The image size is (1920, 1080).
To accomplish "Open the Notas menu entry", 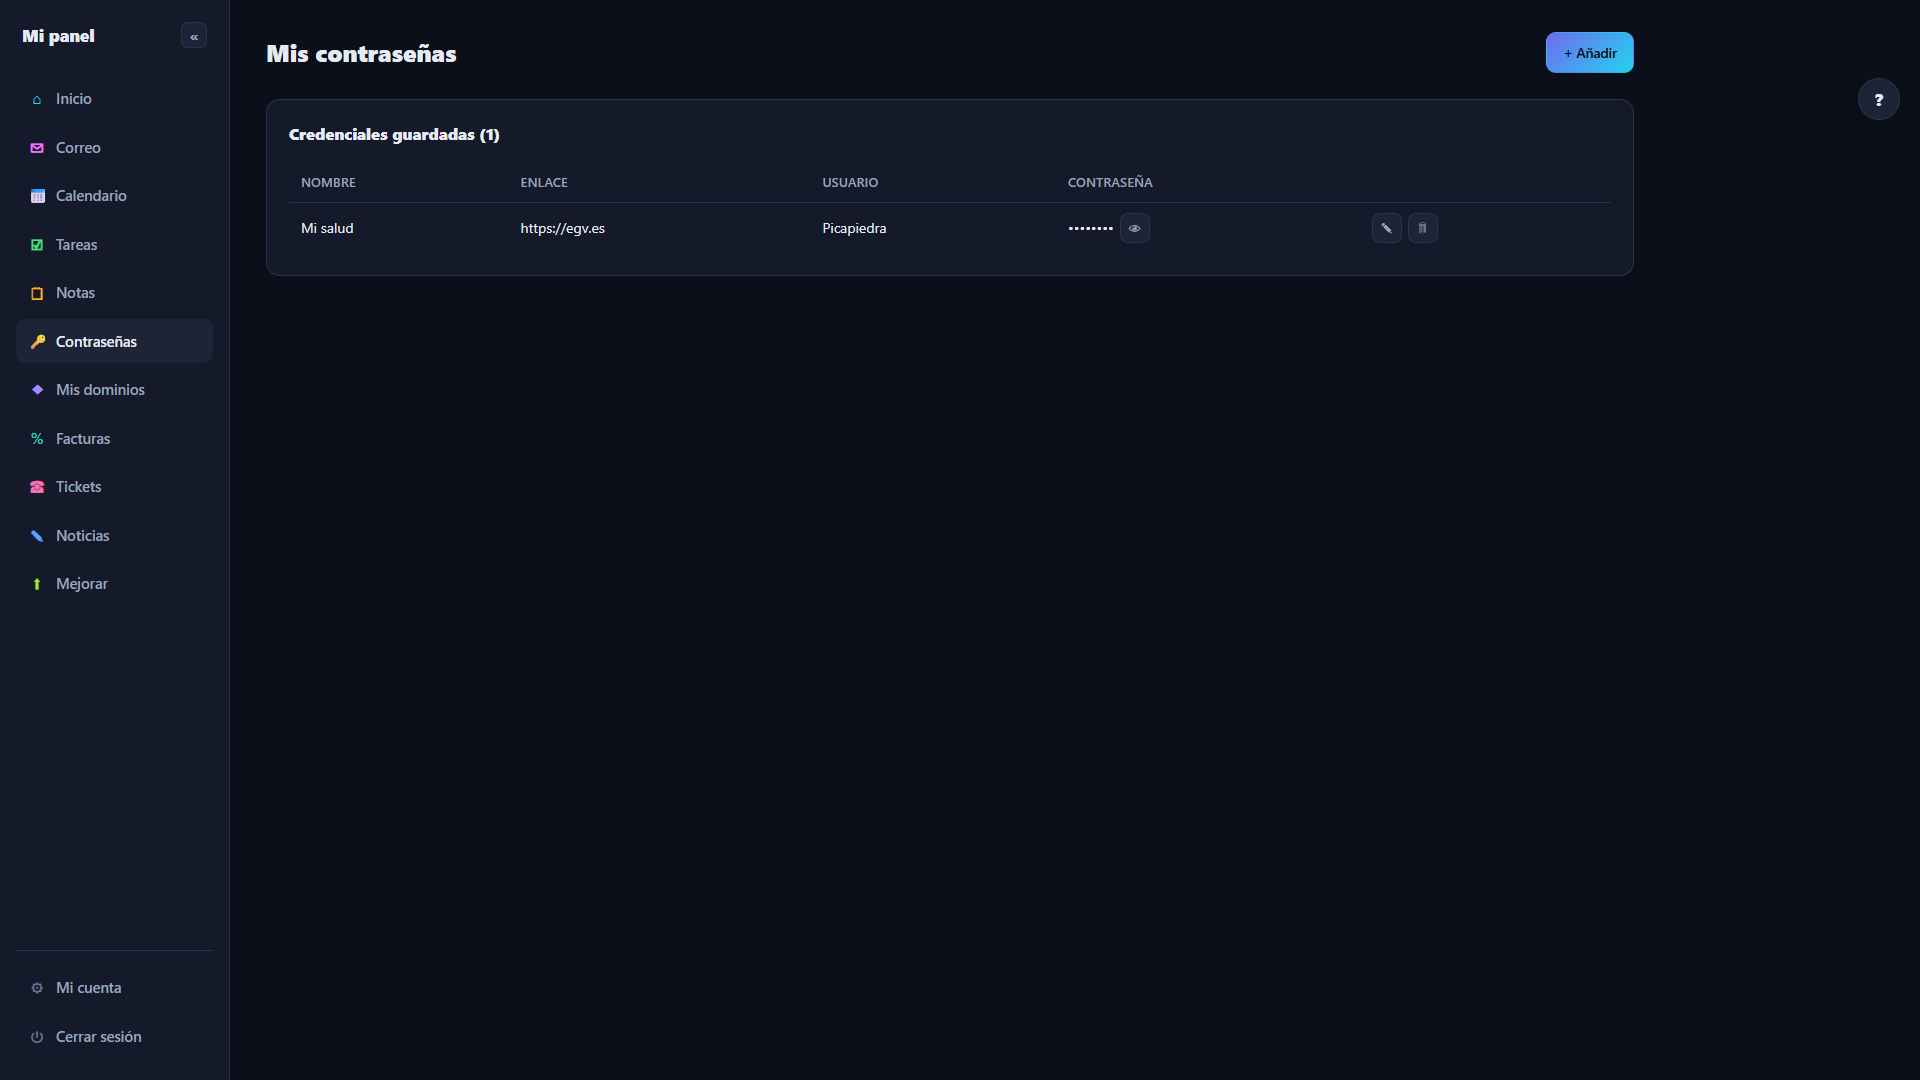I will pos(114,293).
